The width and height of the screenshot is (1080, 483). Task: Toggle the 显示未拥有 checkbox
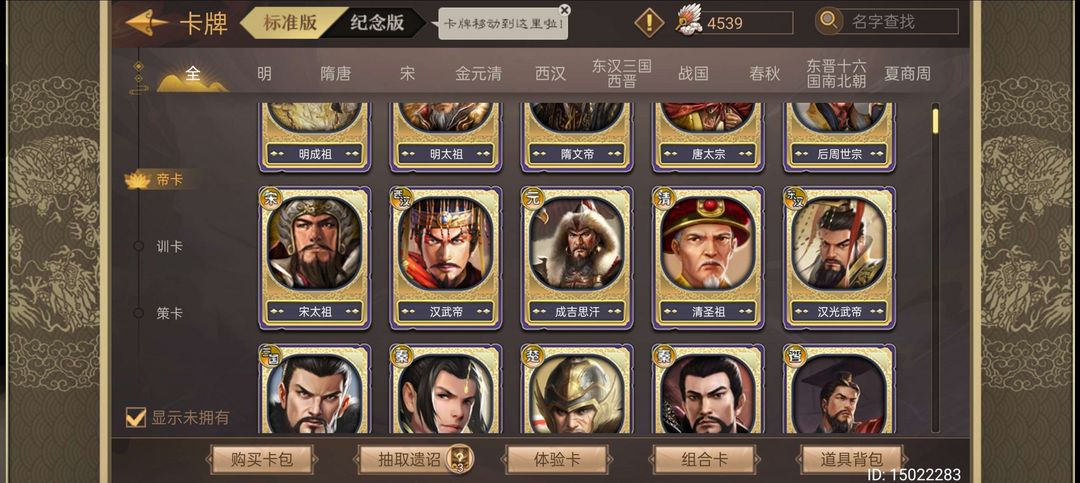(136, 417)
